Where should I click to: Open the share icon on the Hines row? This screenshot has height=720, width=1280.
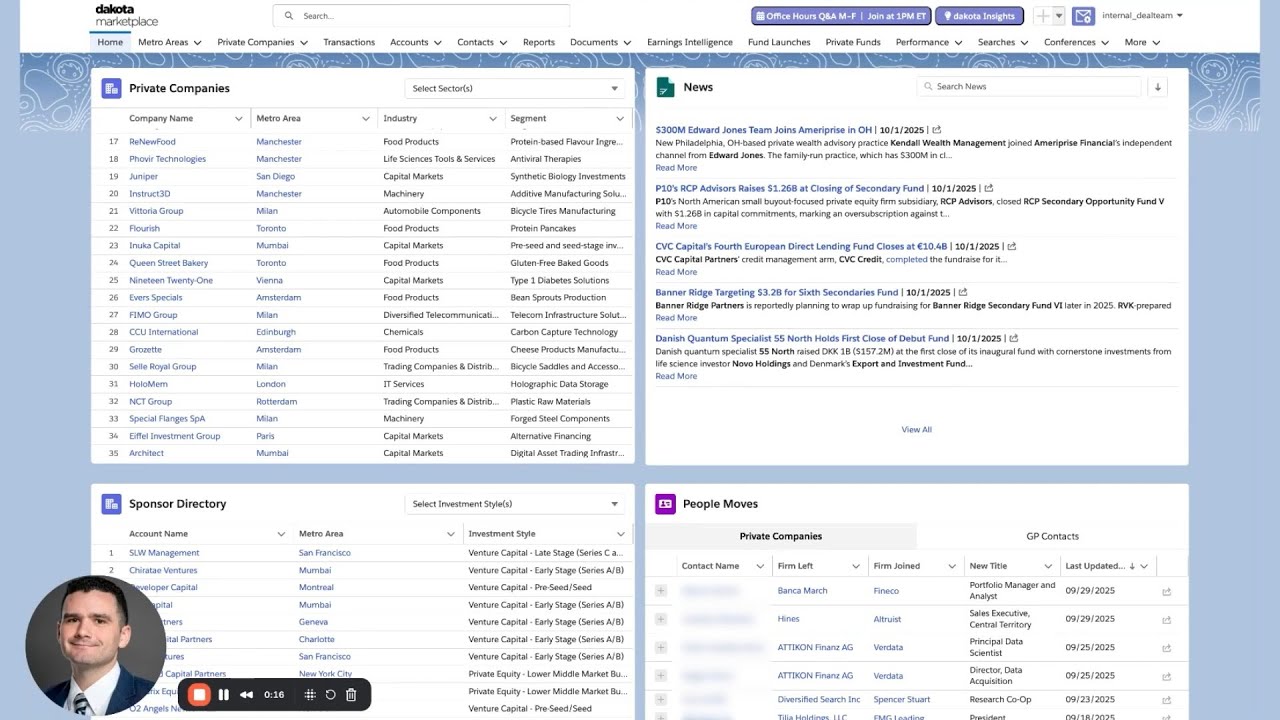[1166, 620]
